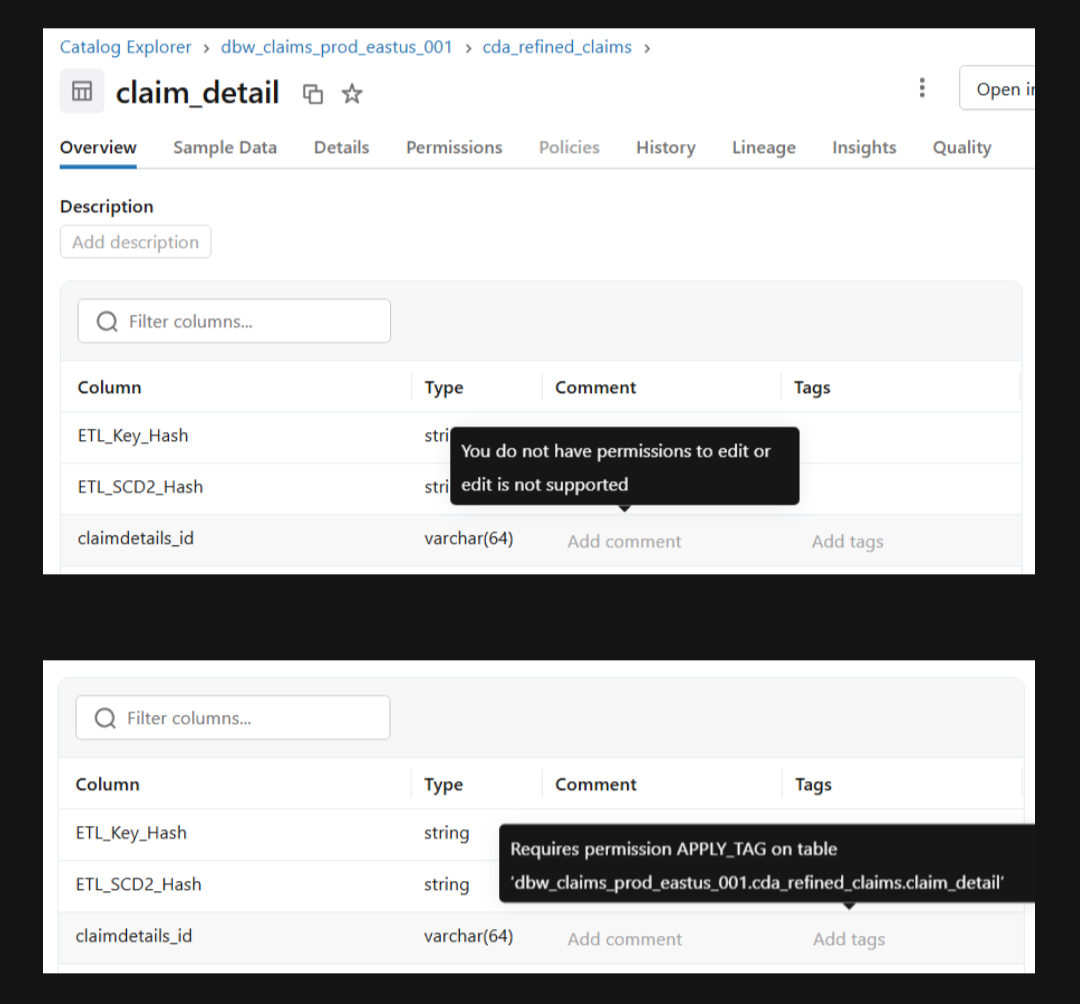
Task: Select ETL_Key_Hash in lower table
Action: [131, 833]
